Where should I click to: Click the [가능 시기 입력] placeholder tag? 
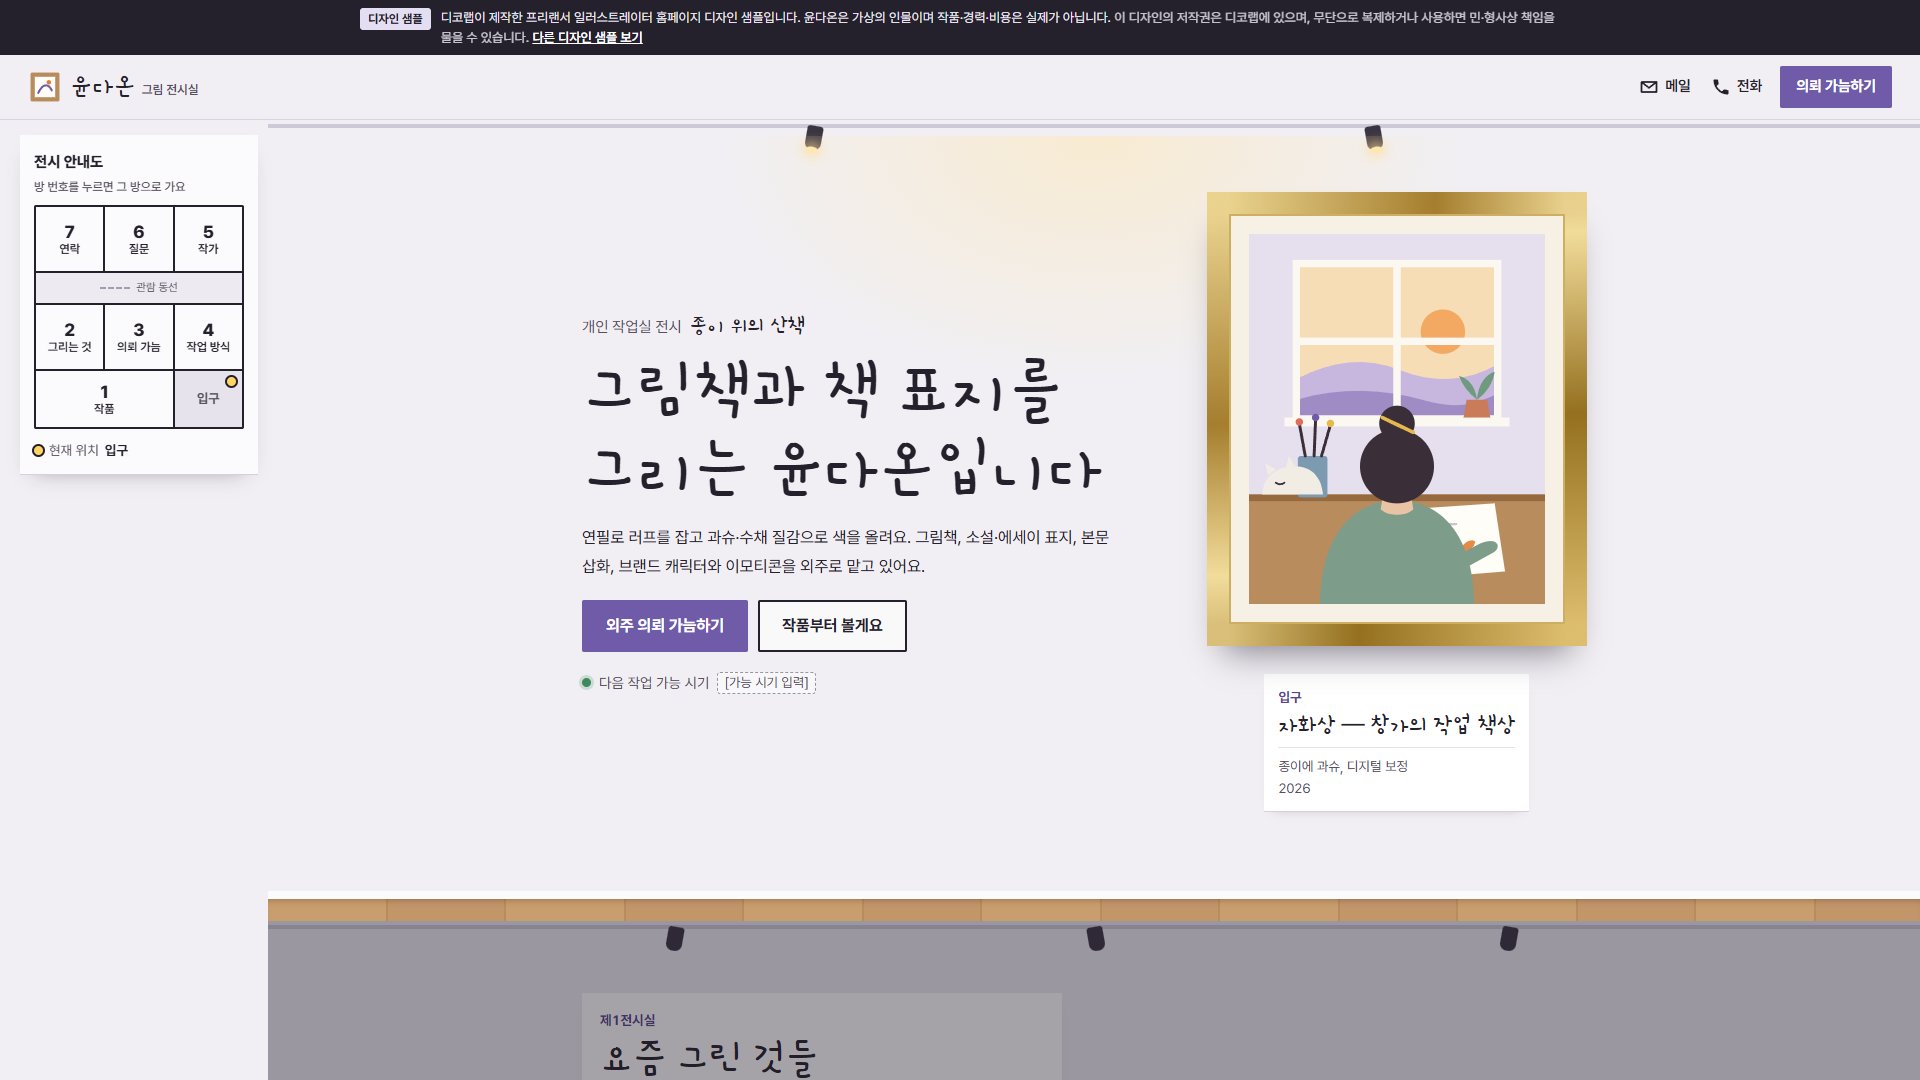pyautogui.click(x=766, y=683)
